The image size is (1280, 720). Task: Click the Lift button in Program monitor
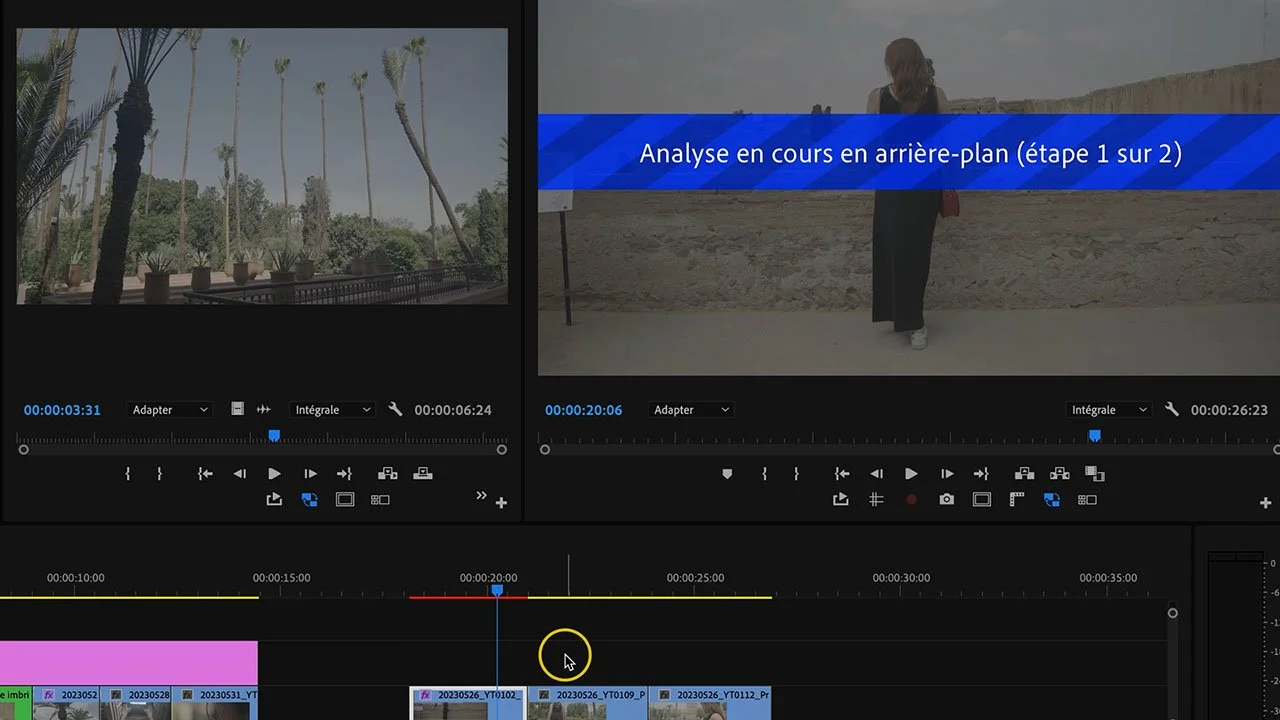(x=1024, y=474)
